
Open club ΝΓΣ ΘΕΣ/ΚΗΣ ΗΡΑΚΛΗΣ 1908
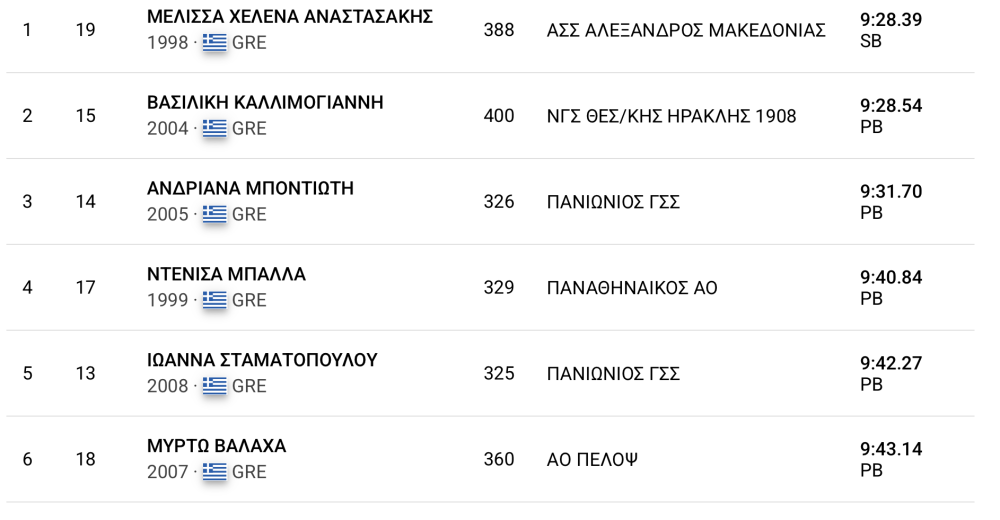672,116
